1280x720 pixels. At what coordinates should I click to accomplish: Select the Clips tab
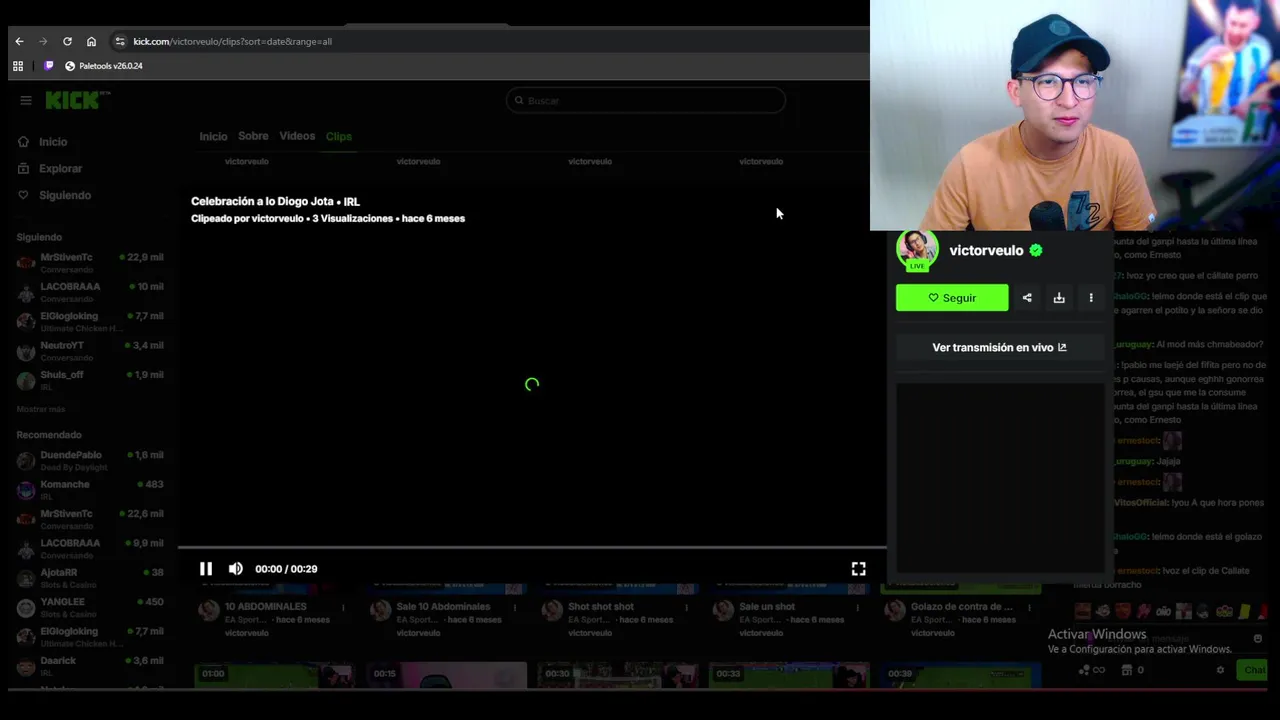[339, 136]
